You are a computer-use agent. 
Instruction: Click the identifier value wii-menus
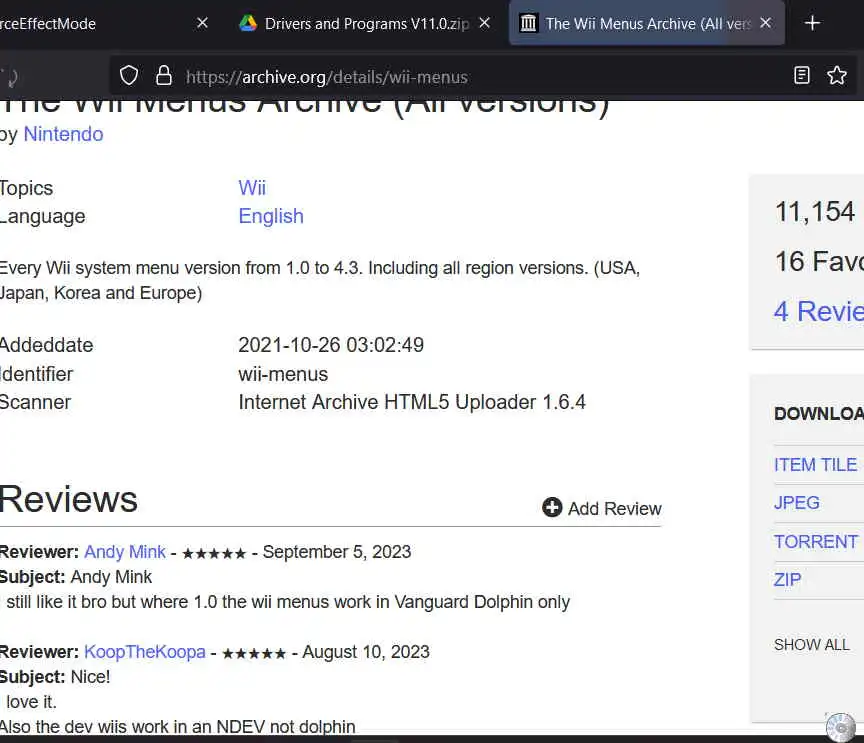pyautogui.click(x=283, y=374)
